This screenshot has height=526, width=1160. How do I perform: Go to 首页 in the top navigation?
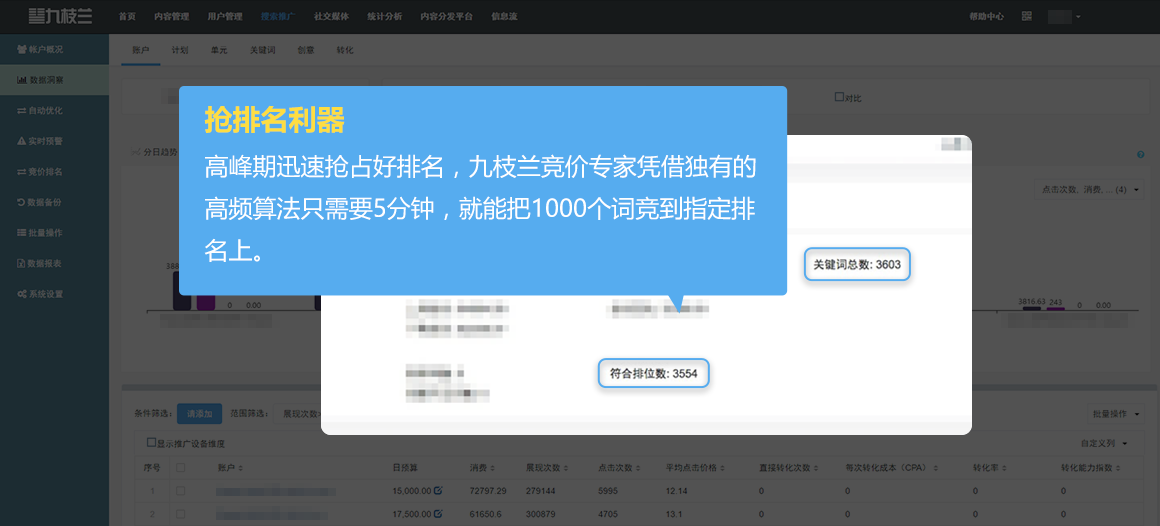point(127,16)
